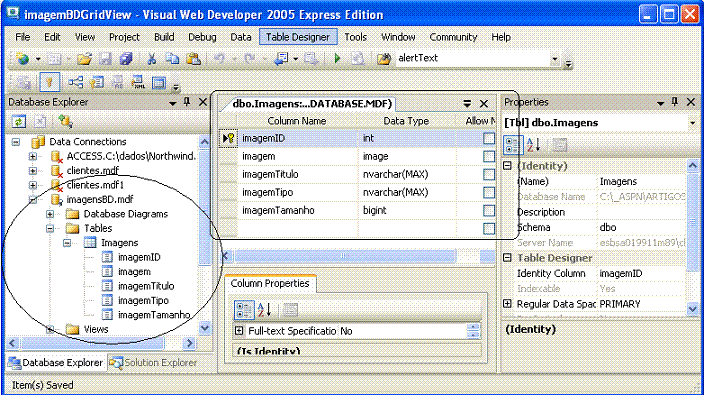Image resolution: width=704 pixels, height=395 pixels.
Task: Click the primary key row selector for imagemID
Action: [x=228, y=138]
